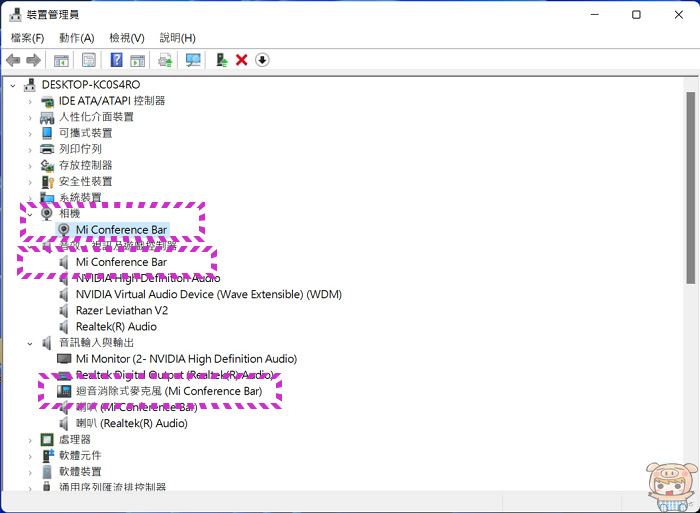
Task: Click the Back arrow toolbar icon
Action: 13,60
